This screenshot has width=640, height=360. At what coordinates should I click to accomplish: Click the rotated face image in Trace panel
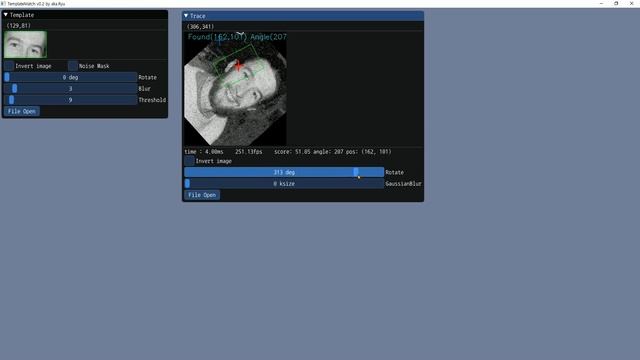click(235, 89)
